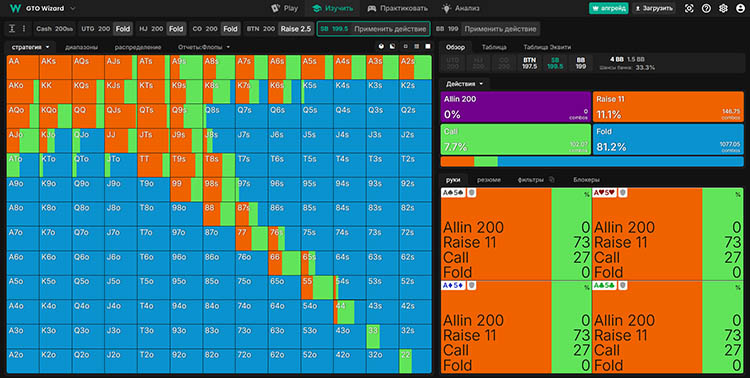Open the фильтры tab

[530, 180]
